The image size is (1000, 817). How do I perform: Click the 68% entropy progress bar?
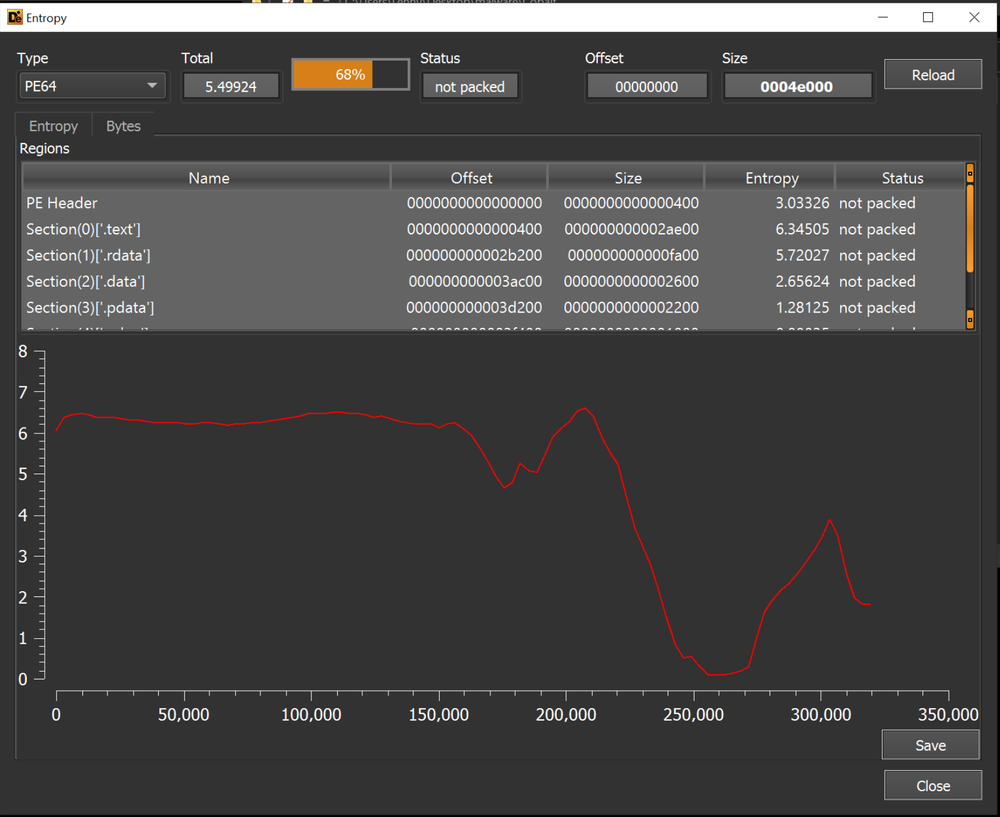point(350,74)
